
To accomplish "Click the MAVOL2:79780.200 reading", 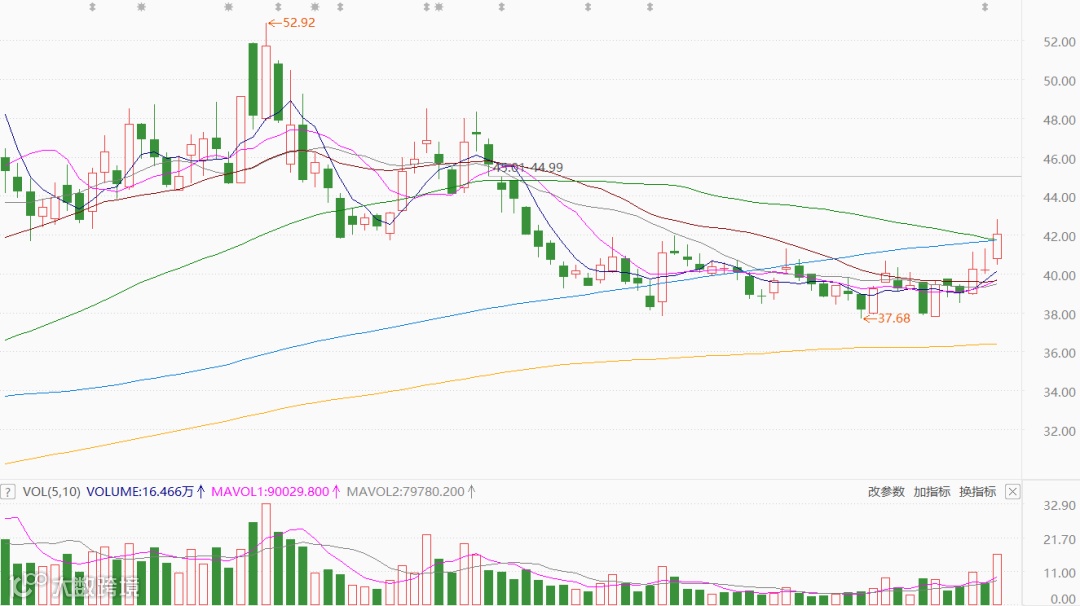I will point(411,492).
